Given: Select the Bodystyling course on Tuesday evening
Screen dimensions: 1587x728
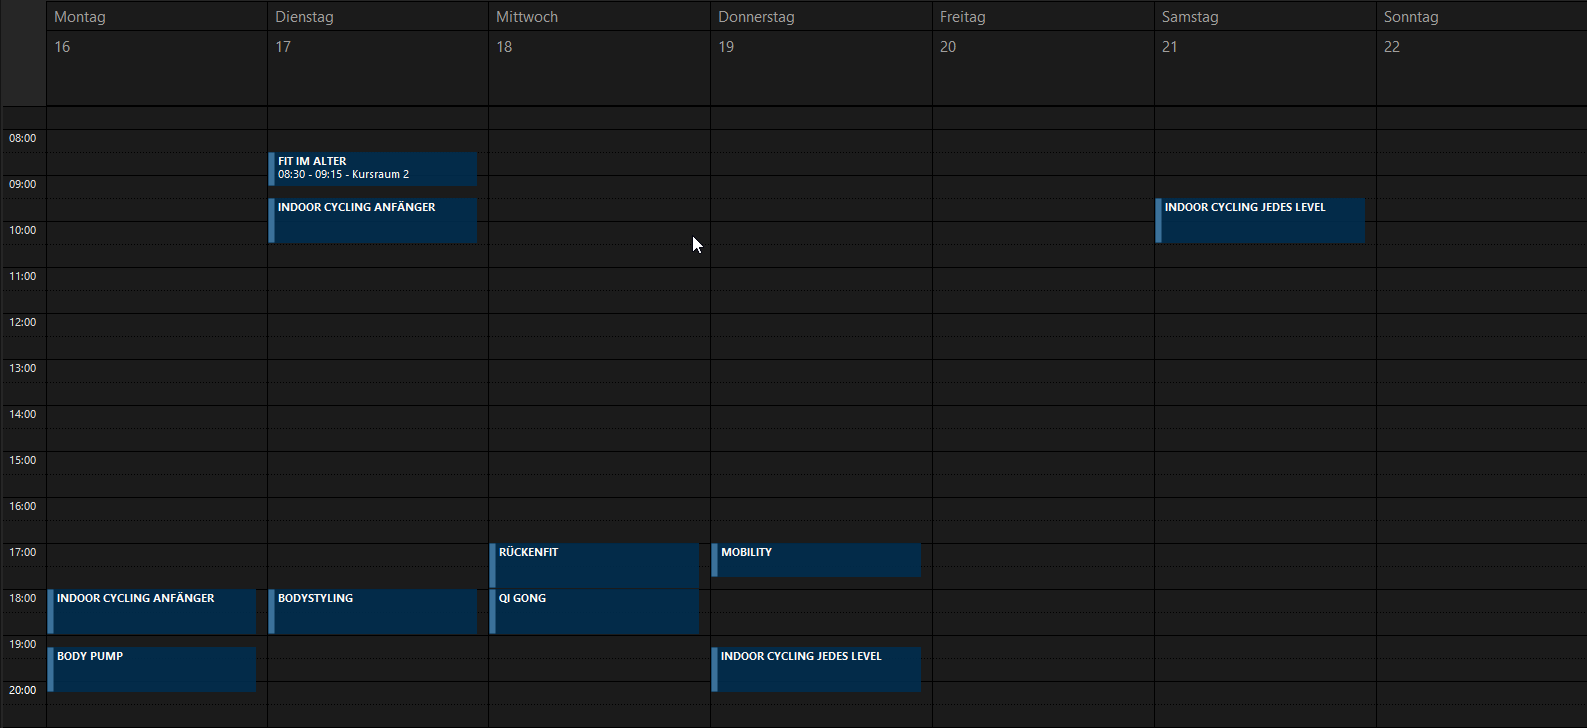Looking at the screenshot, I should click(373, 611).
